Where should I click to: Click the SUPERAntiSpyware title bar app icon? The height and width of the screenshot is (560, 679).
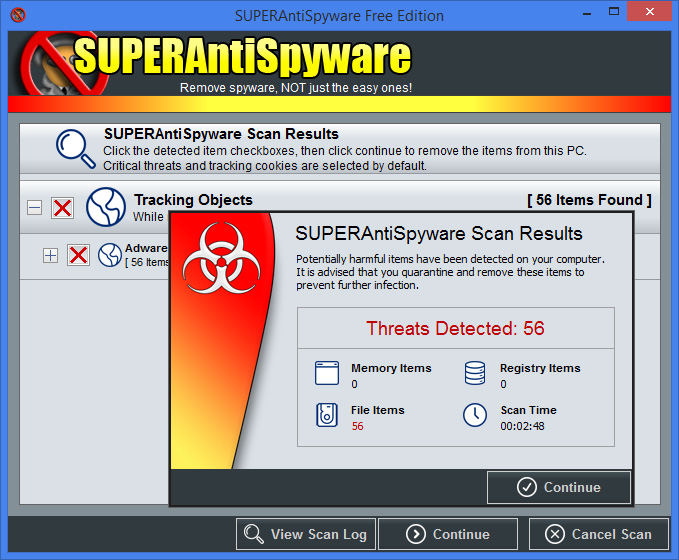[x=18, y=15]
